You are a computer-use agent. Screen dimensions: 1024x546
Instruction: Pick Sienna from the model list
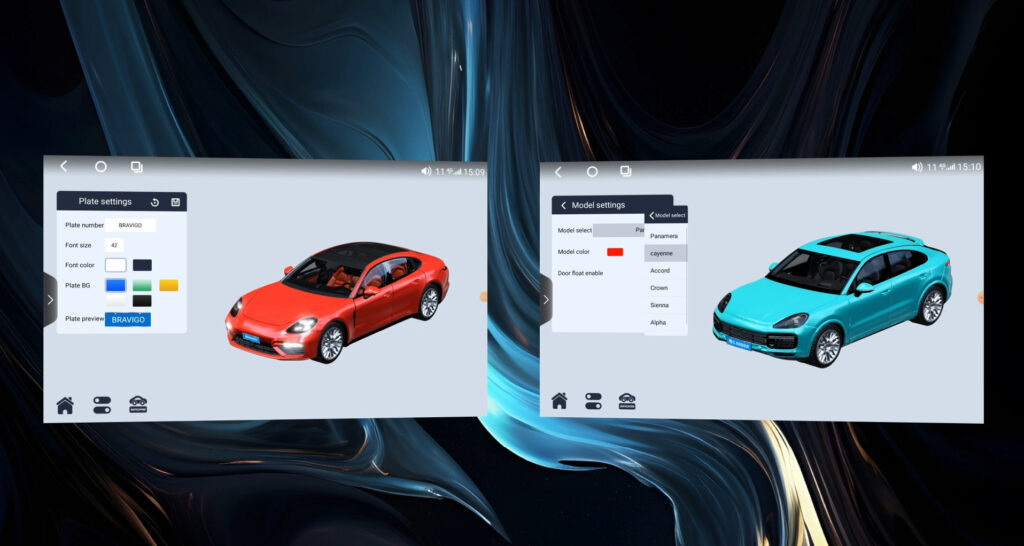click(x=659, y=305)
